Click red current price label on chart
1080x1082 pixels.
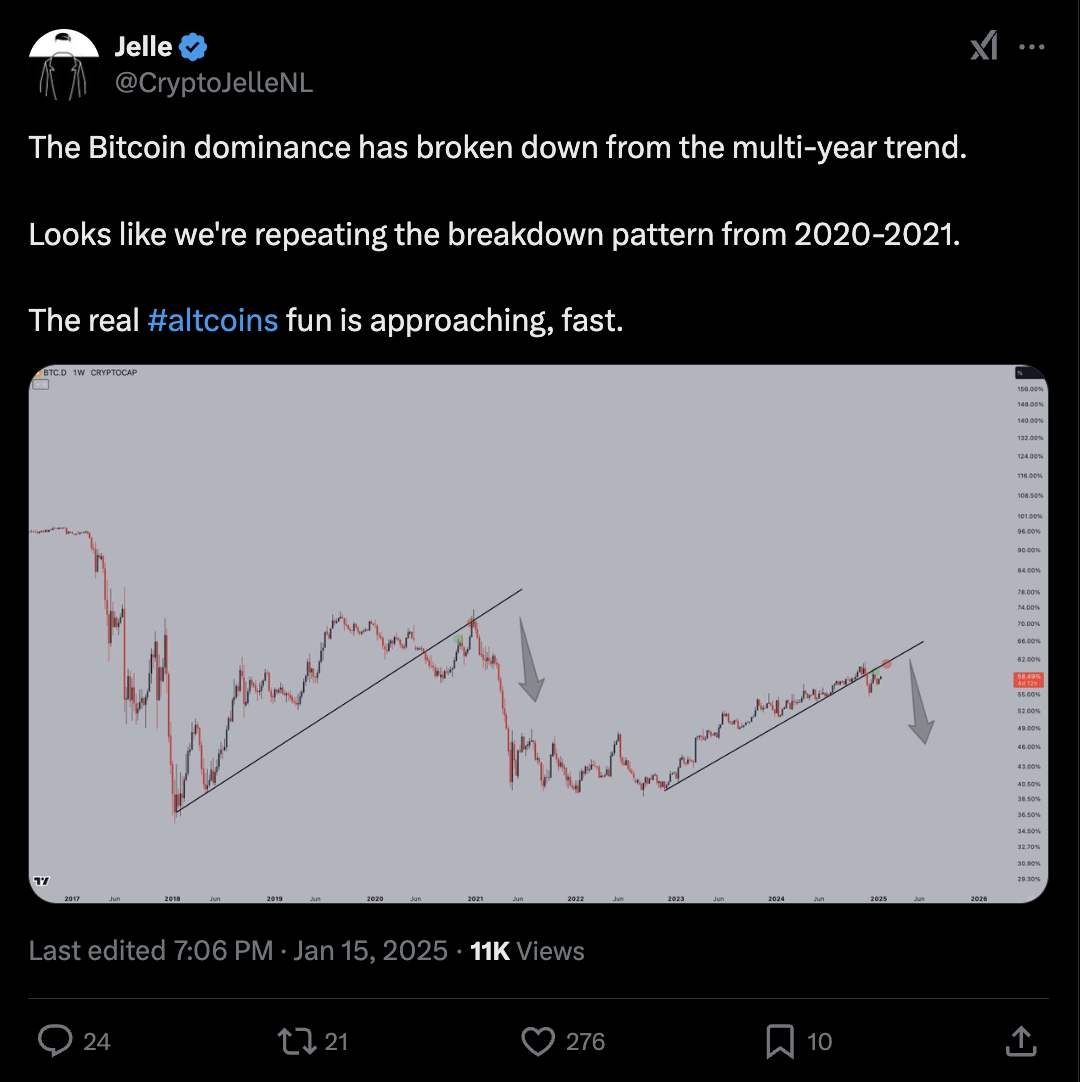point(1029,679)
